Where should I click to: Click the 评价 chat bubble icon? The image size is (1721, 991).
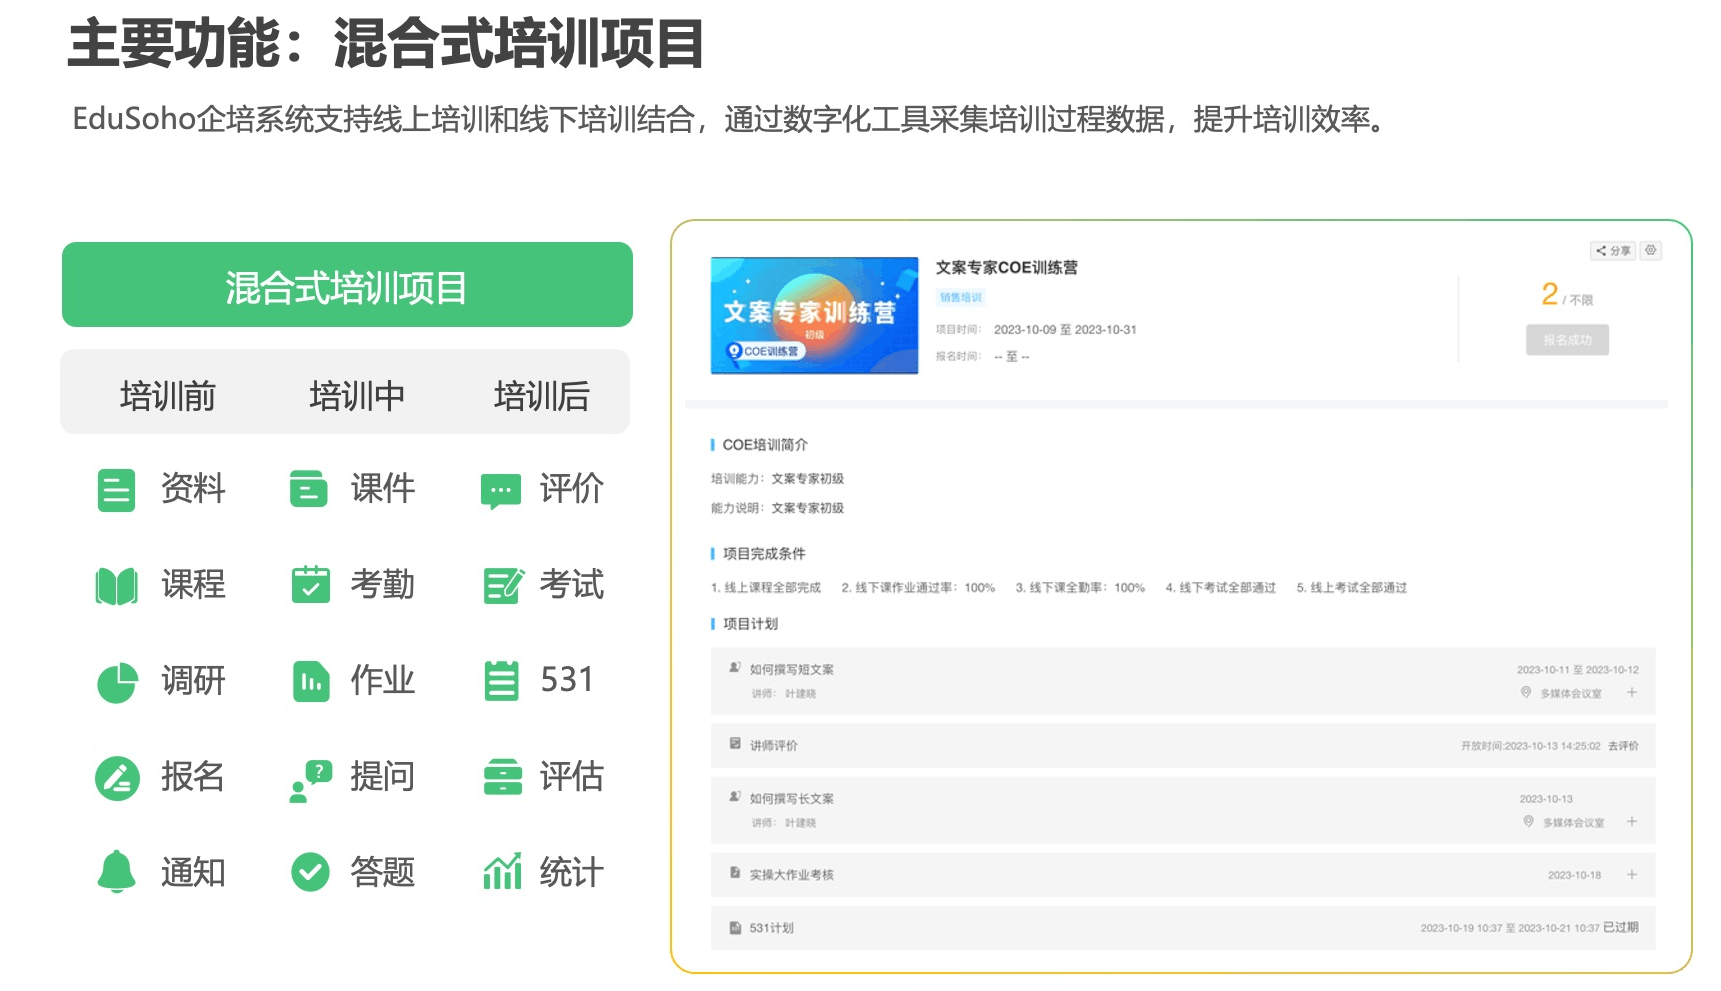tap(500, 491)
